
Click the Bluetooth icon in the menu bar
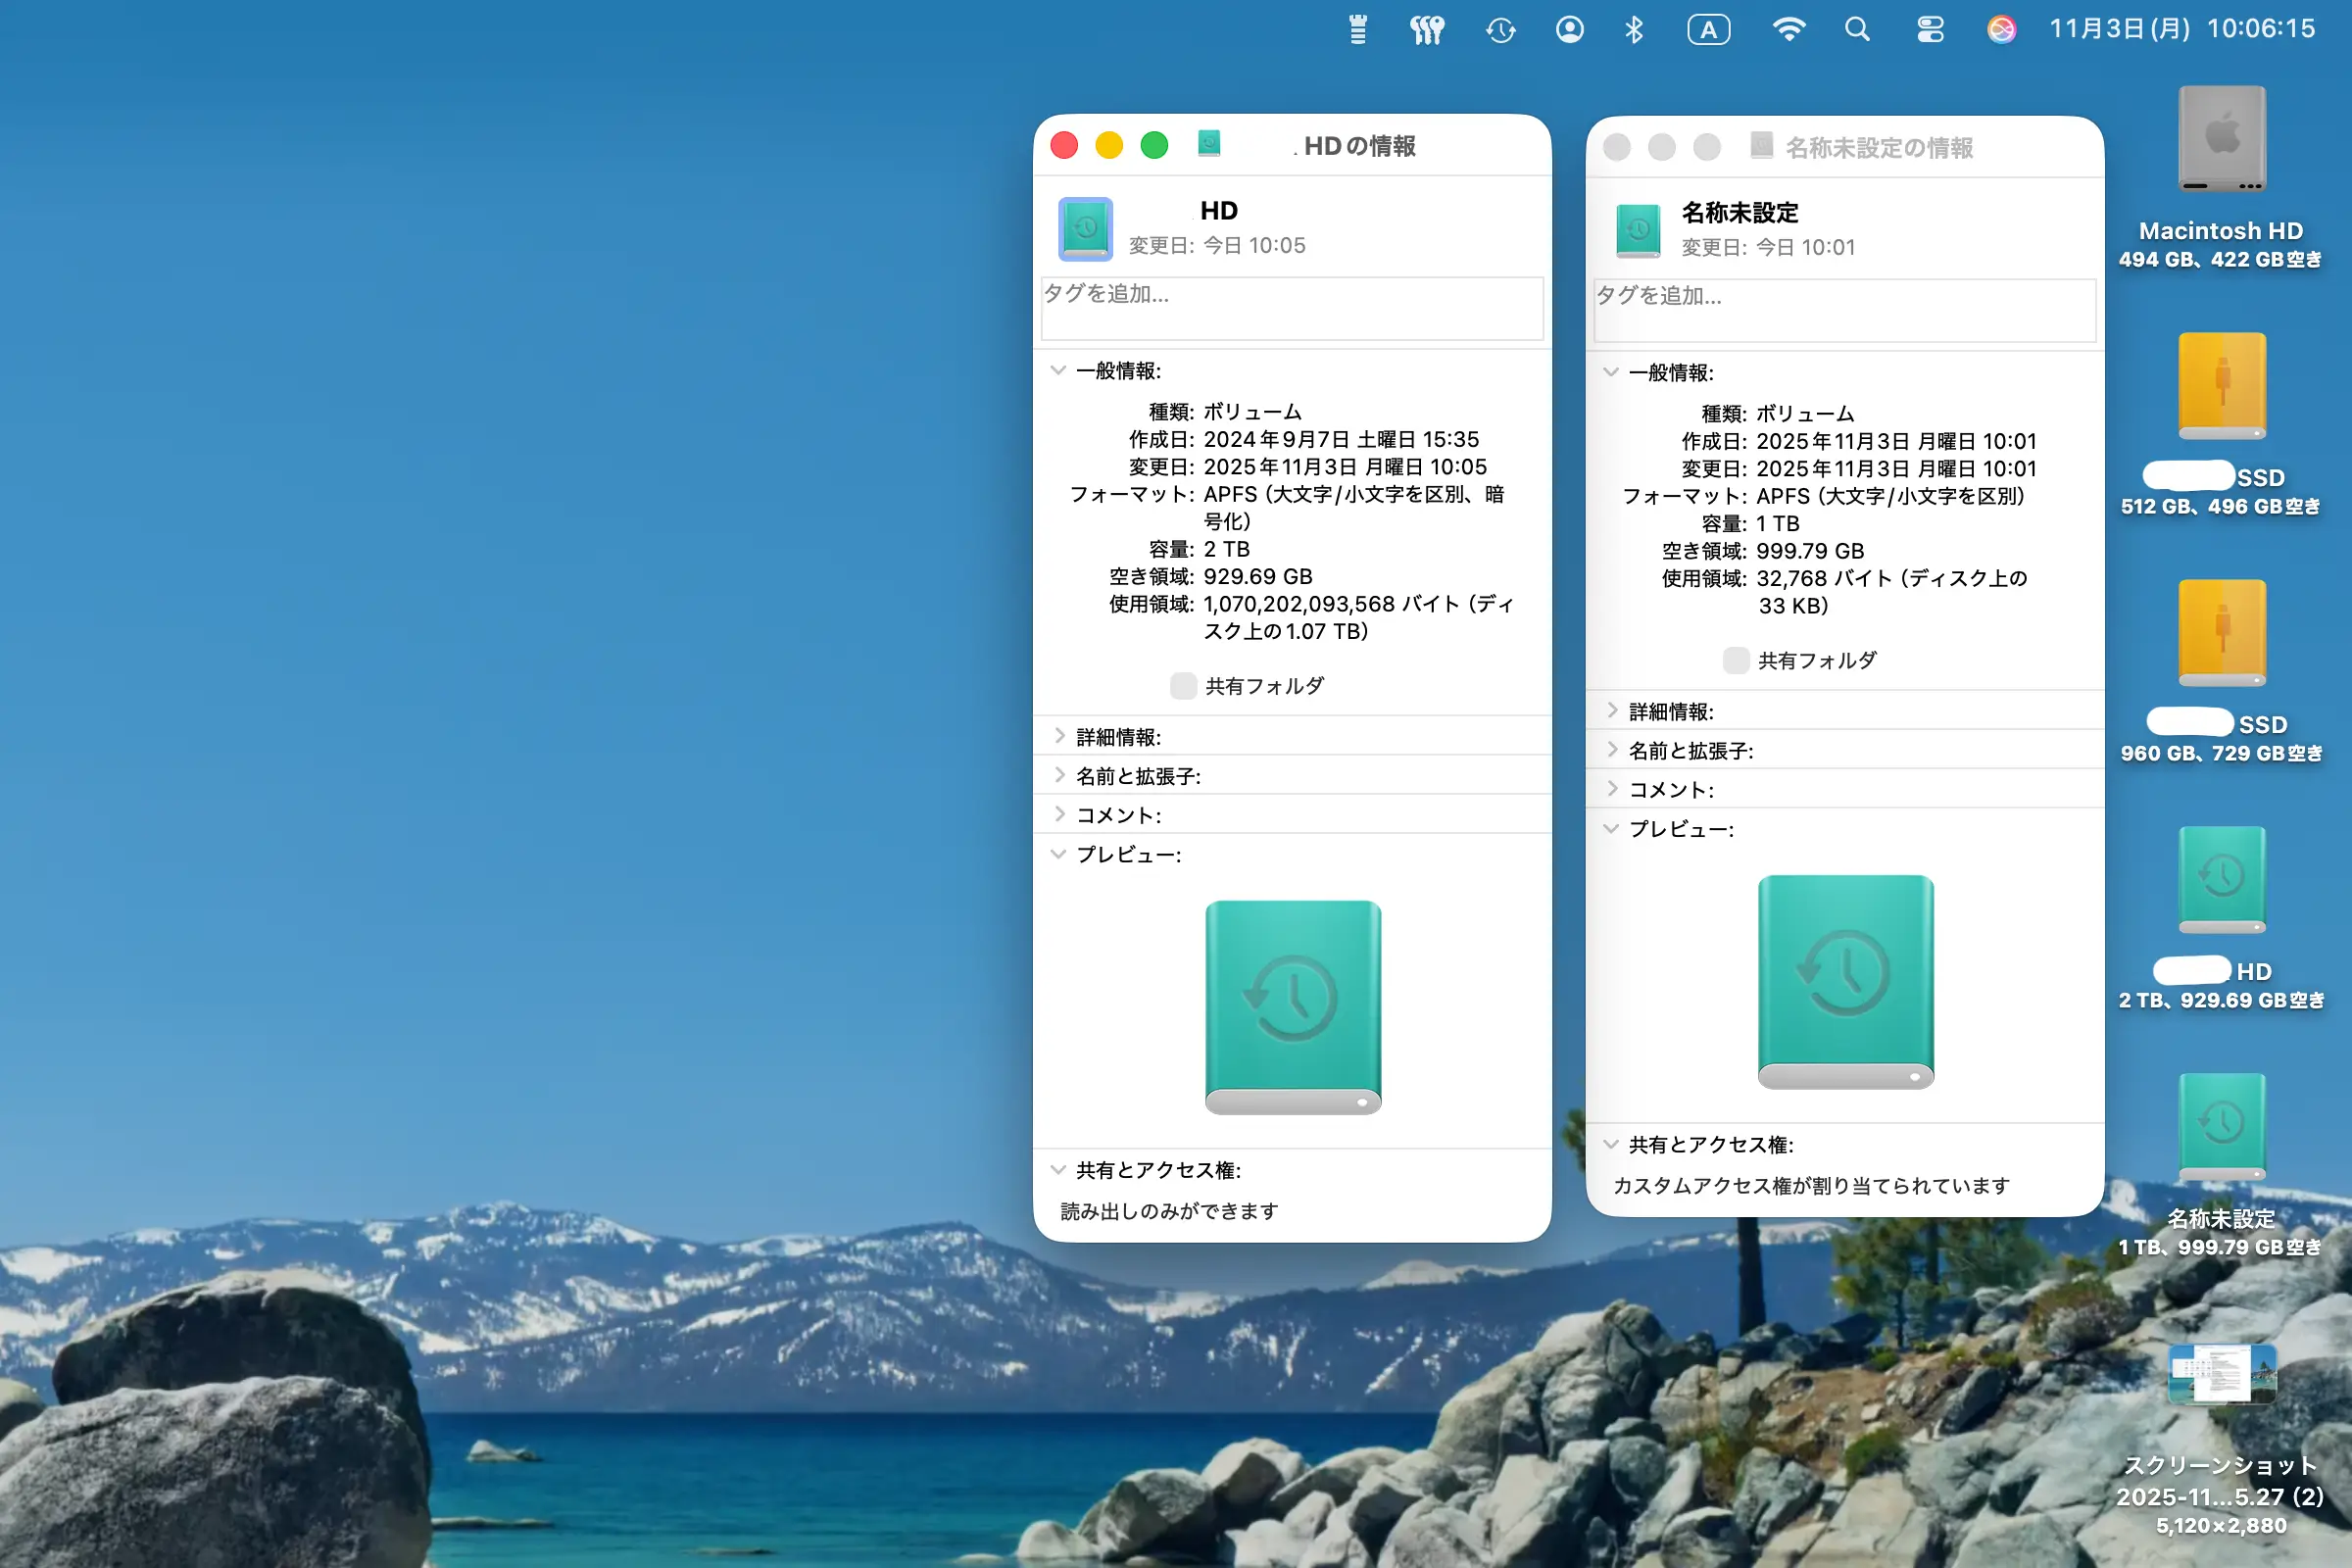click(1634, 30)
